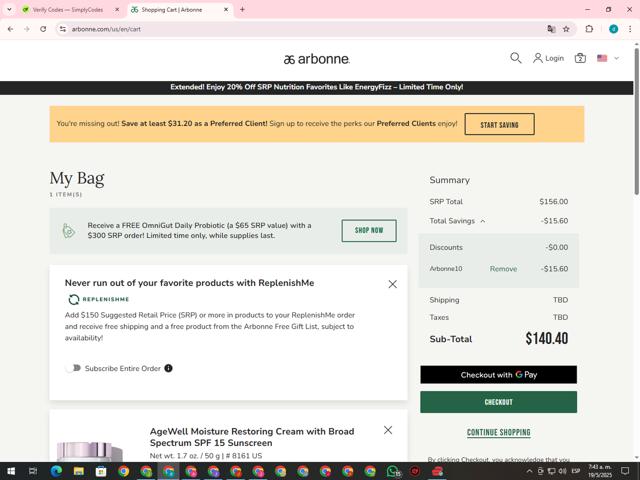Click the Shop Now button
The image size is (640, 480).
point(369,230)
